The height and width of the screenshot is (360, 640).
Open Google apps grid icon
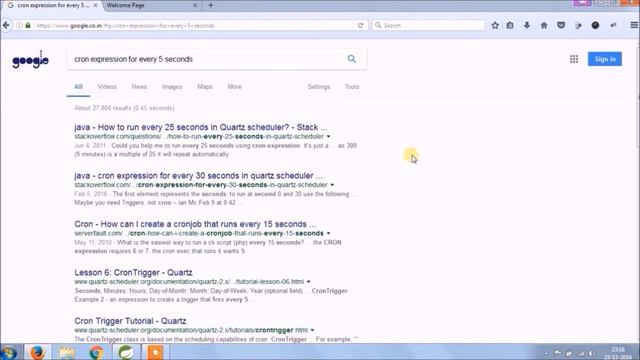574,59
